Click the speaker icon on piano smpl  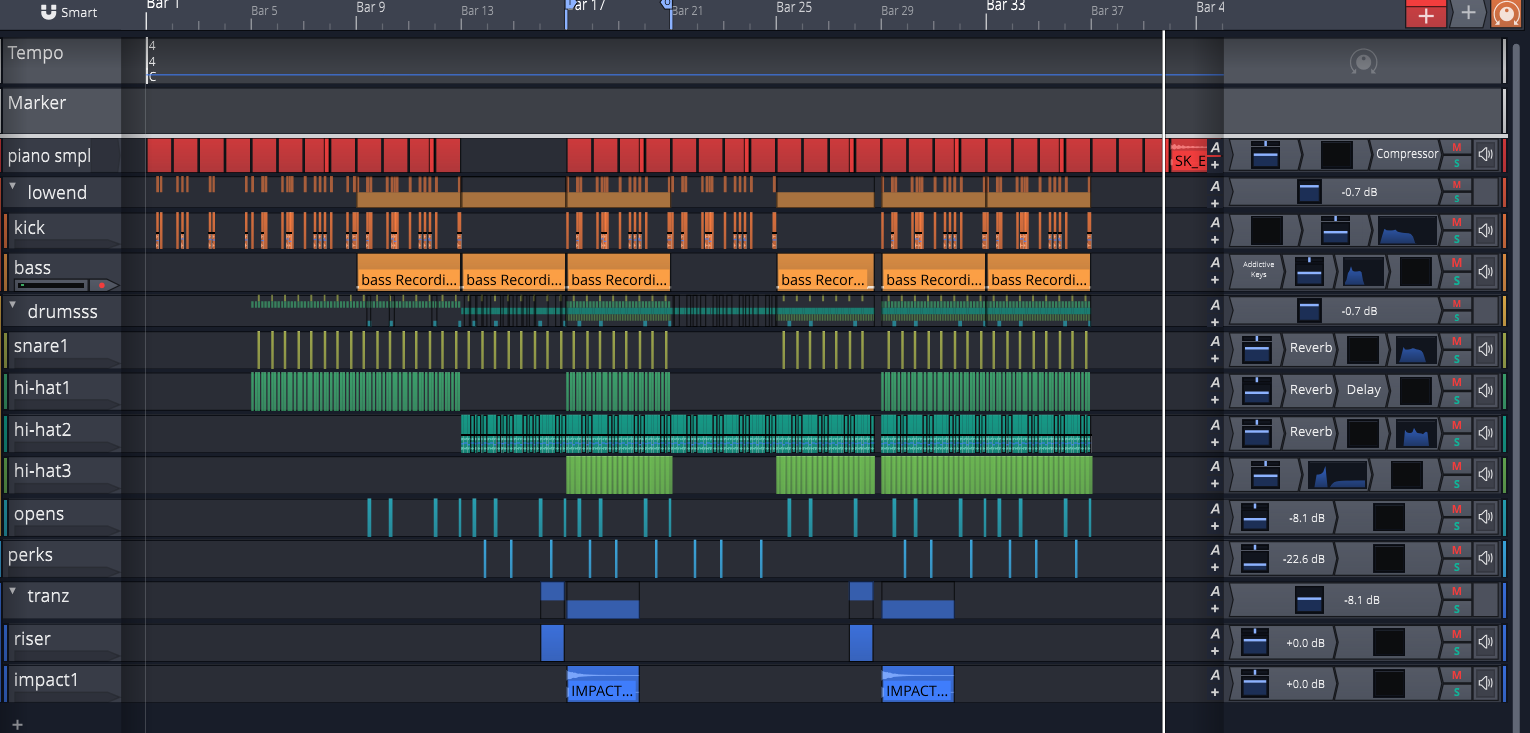pyautogui.click(x=1485, y=154)
